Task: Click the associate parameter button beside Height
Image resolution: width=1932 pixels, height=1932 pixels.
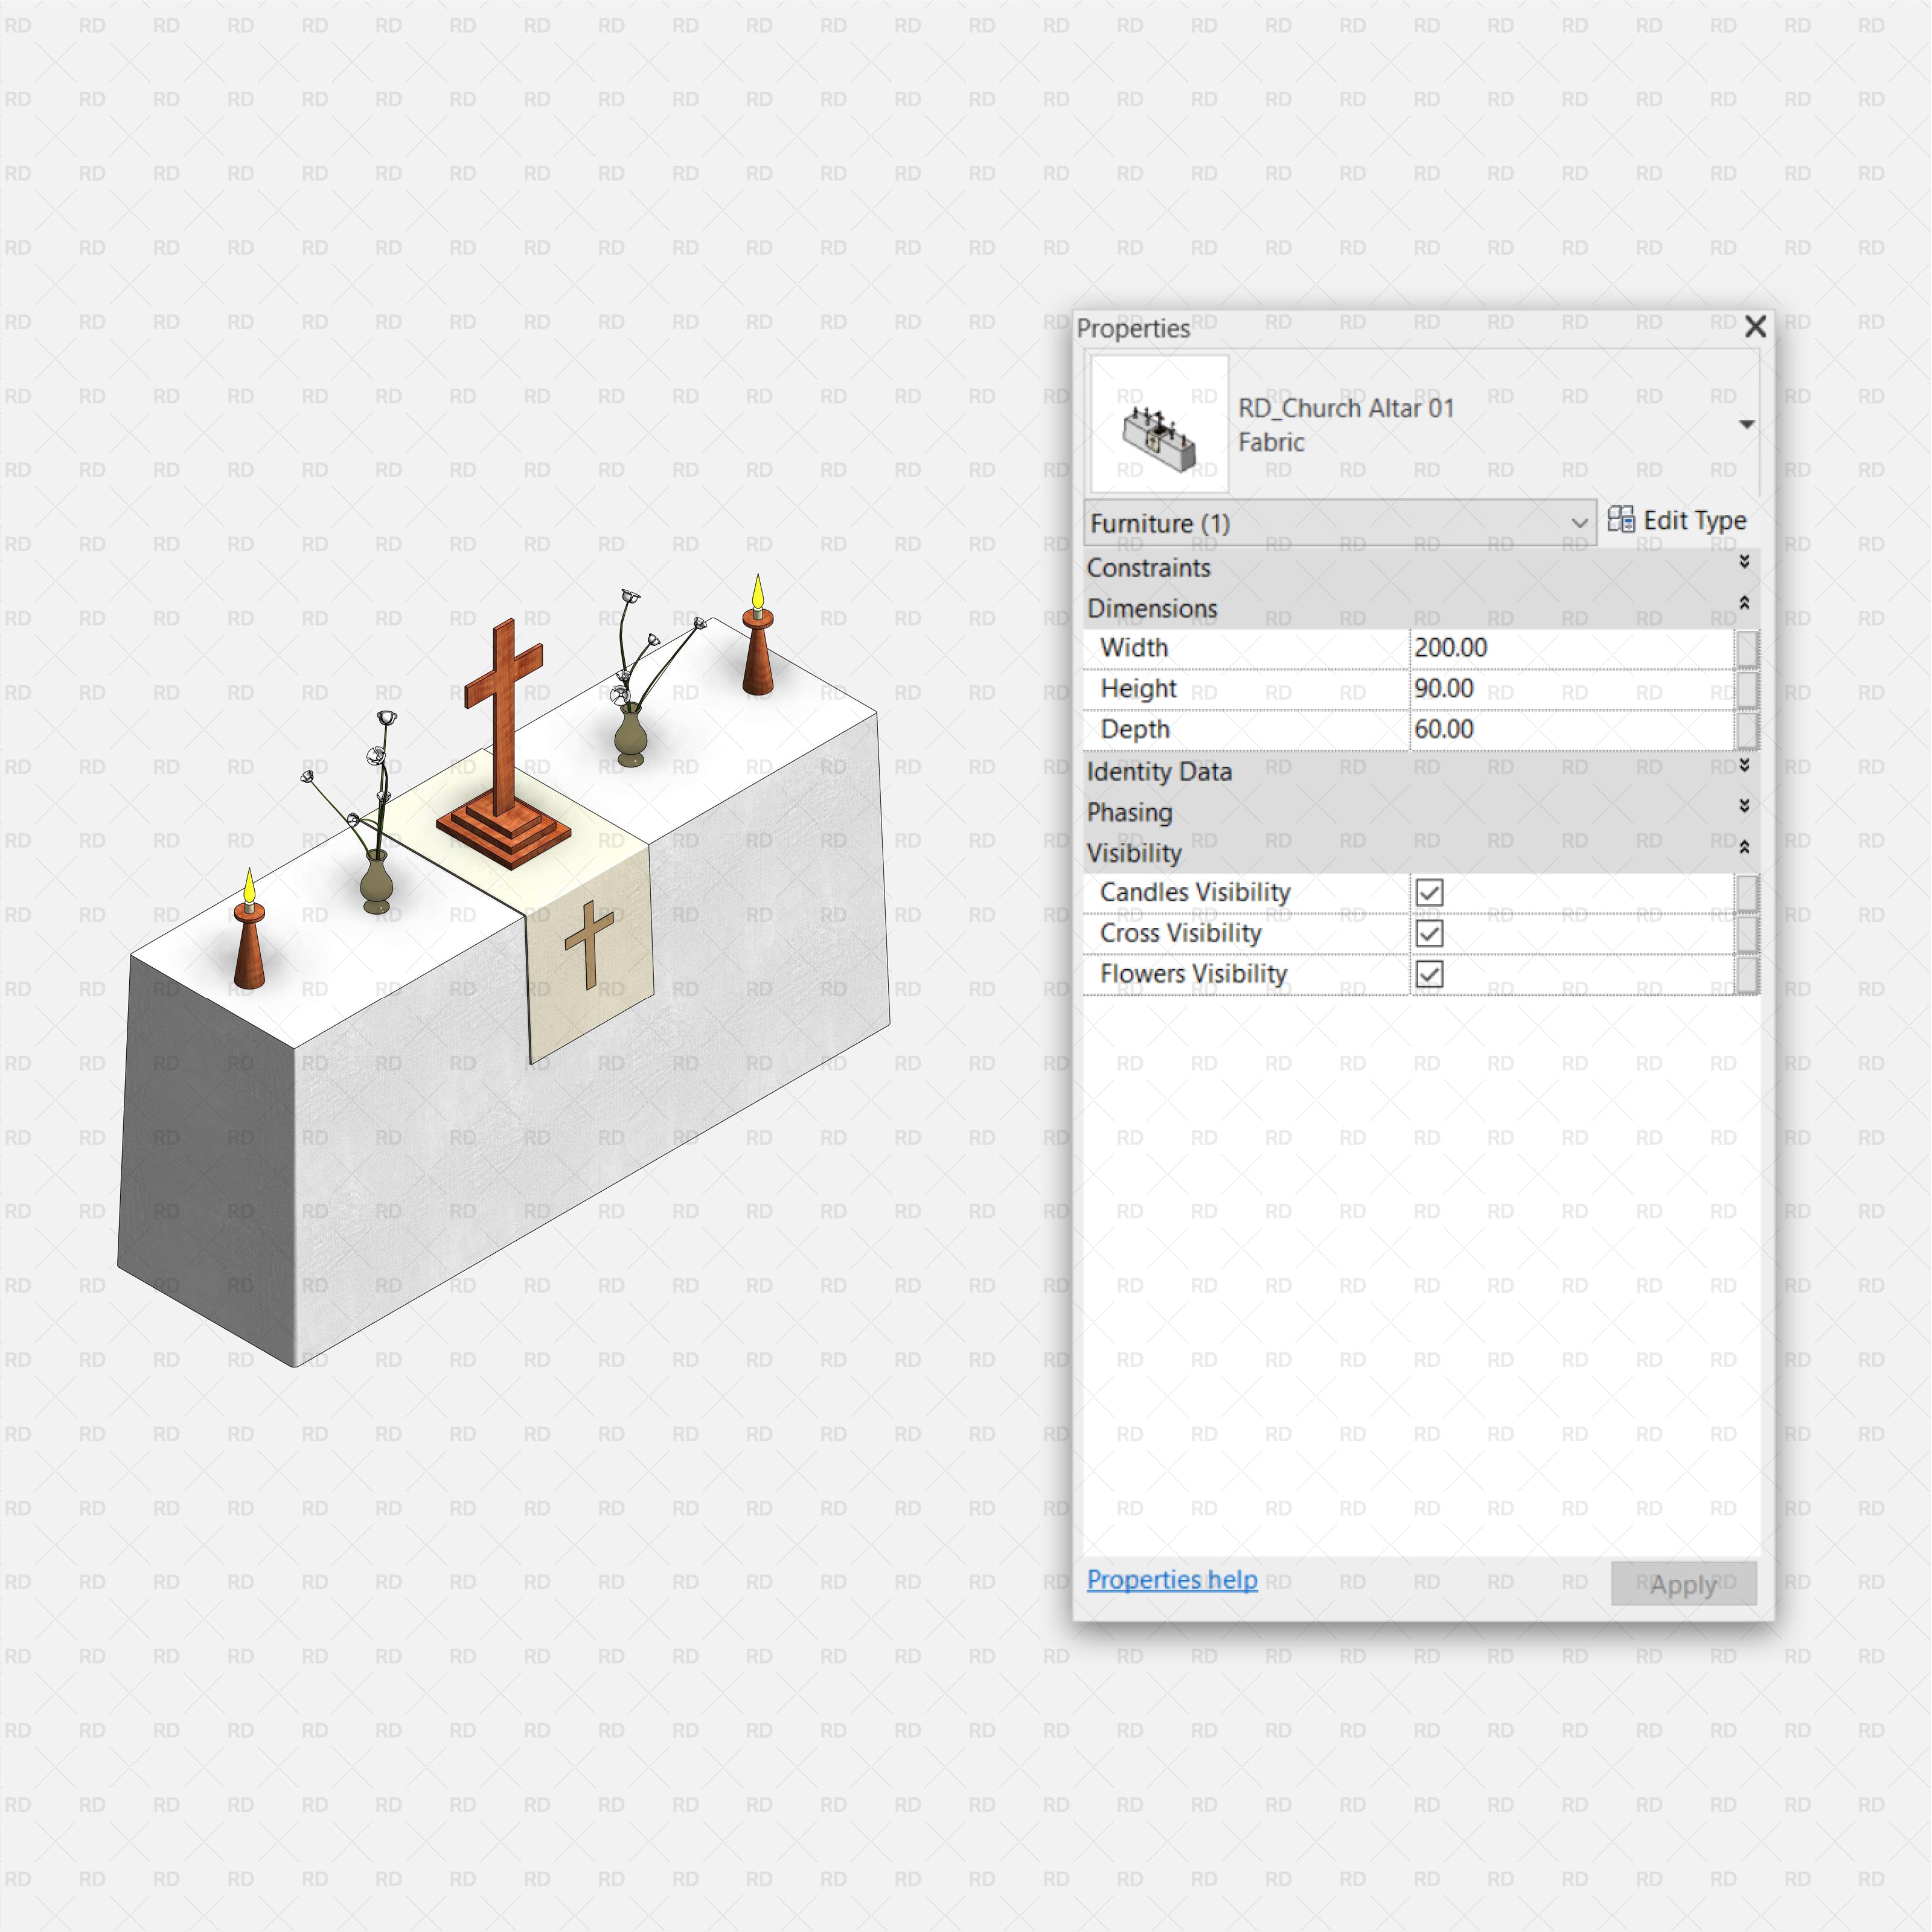Action: click(1748, 689)
